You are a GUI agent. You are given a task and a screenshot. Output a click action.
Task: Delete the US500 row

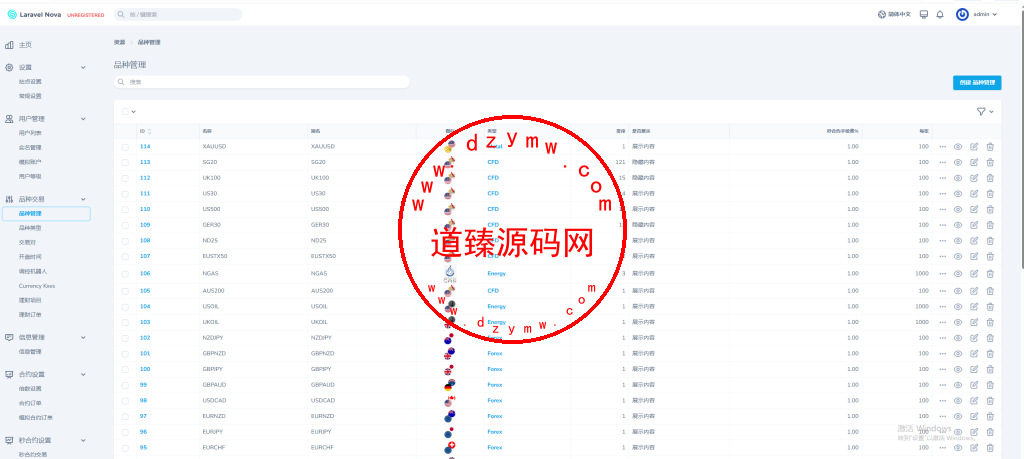(990, 209)
